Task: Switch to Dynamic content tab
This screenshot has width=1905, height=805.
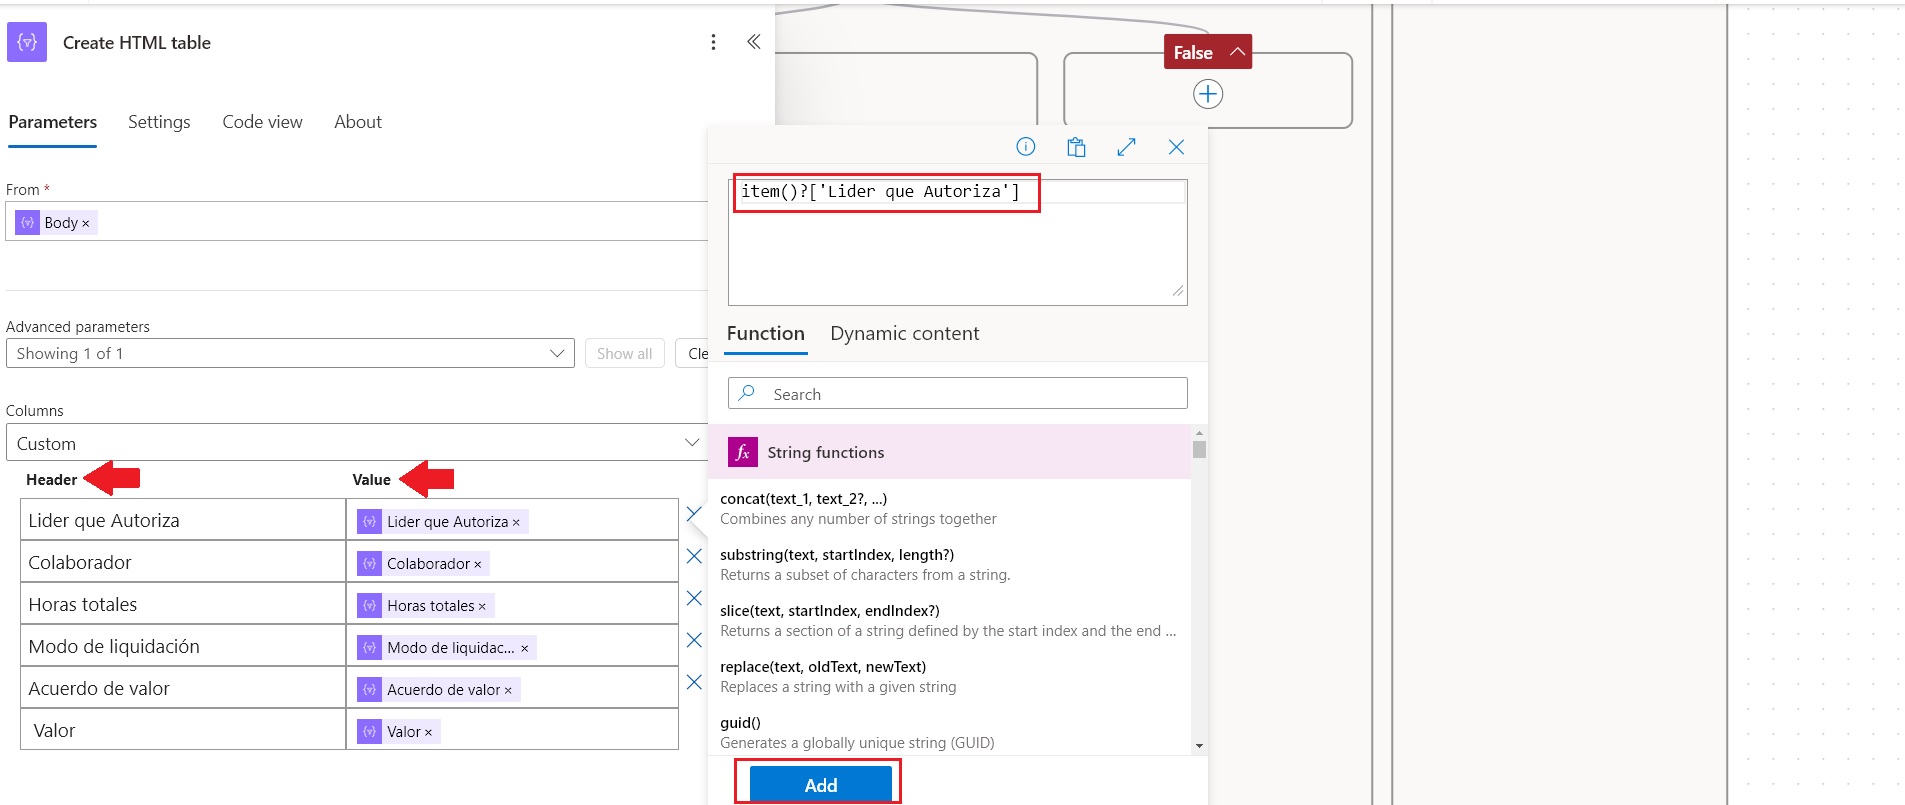Action: pyautogui.click(x=904, y=334)
